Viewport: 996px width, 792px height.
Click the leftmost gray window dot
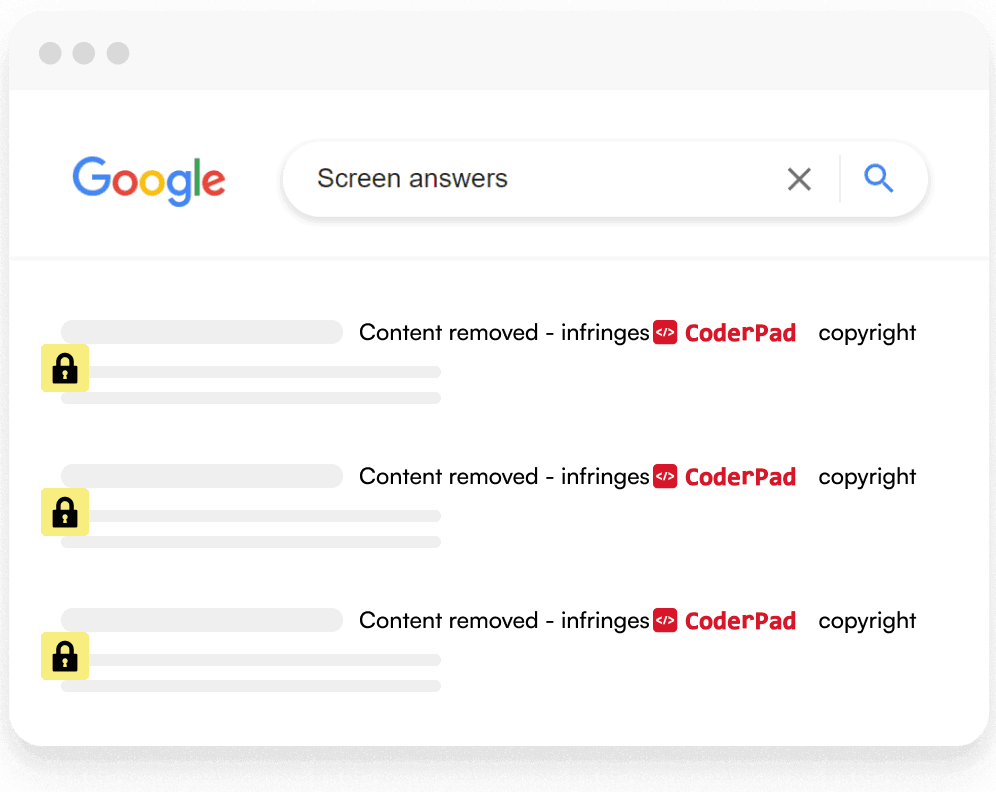click(50, 53)
